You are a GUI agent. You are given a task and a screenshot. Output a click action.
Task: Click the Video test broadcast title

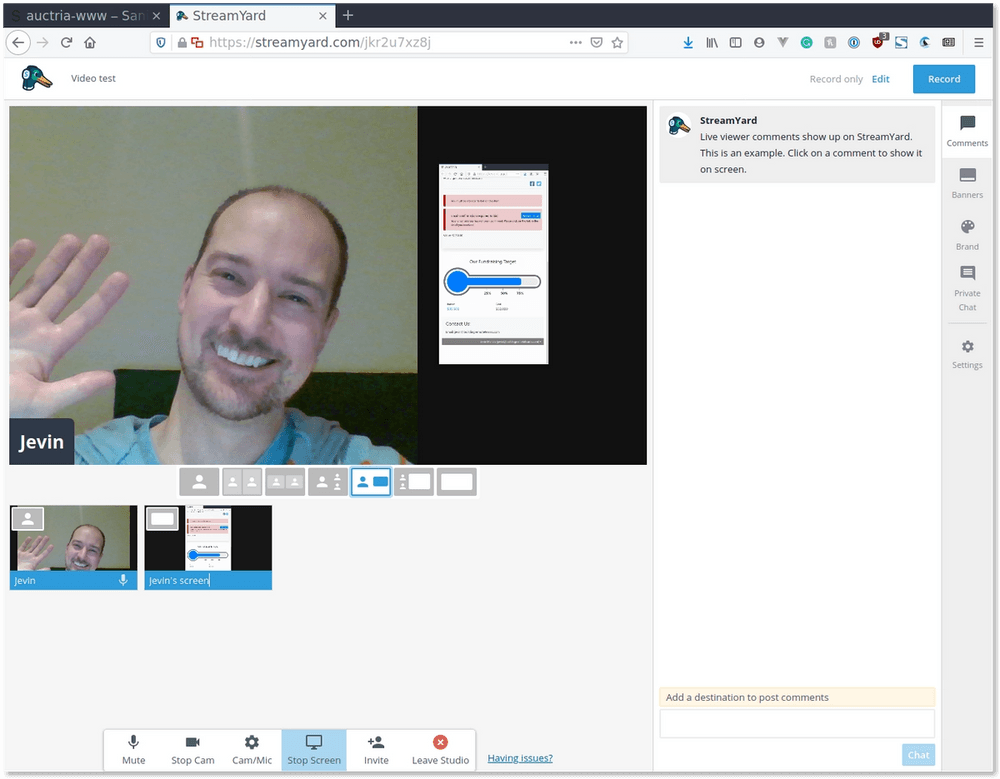coord(93,78)
